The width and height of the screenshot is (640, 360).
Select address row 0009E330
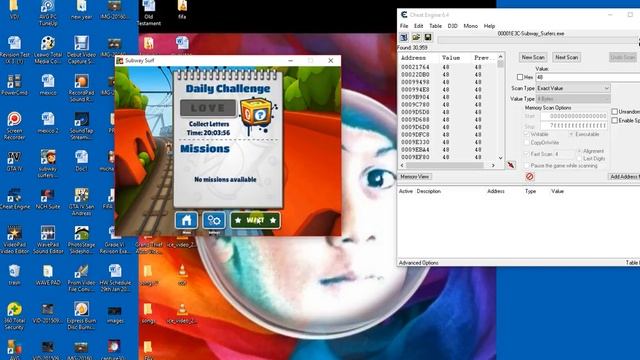pos(447,142)
